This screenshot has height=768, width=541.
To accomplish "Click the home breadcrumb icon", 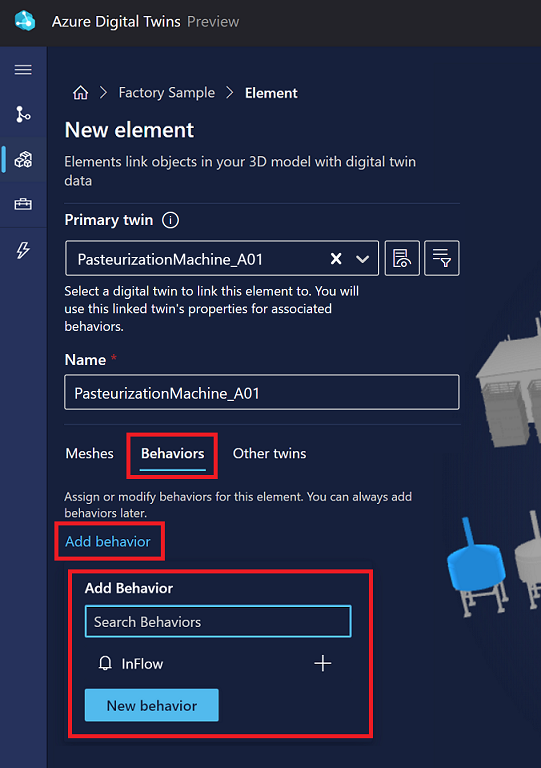I will coord(81,93).
